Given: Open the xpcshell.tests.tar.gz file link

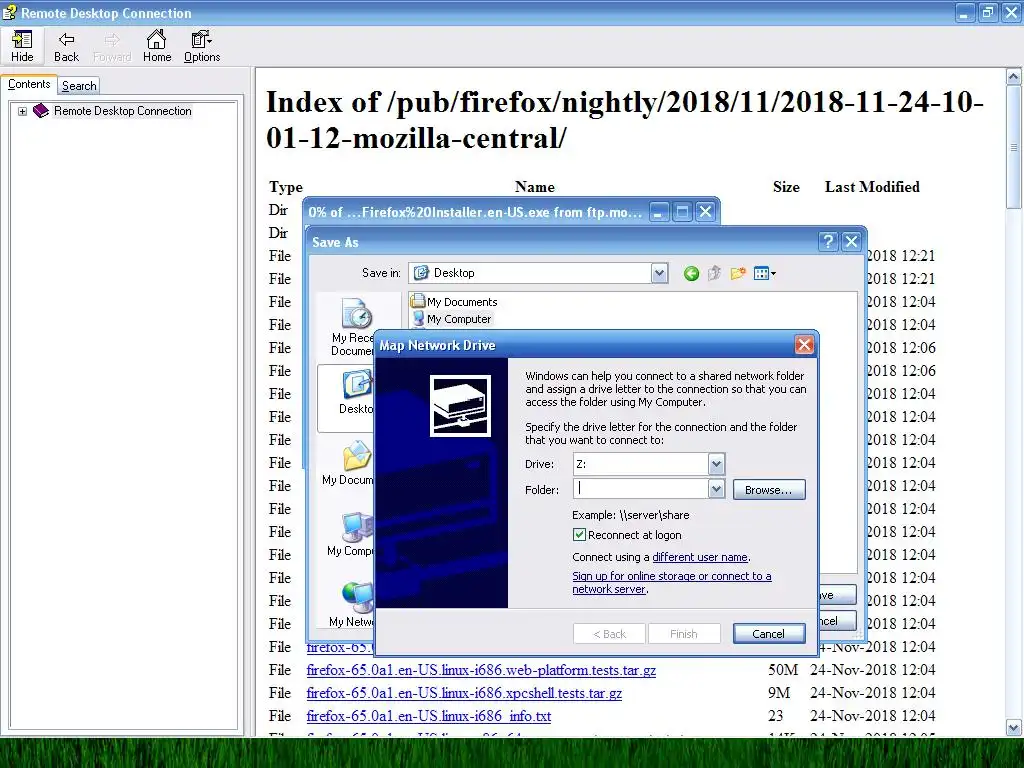Looking at the screenshot, I should point(464,693).
